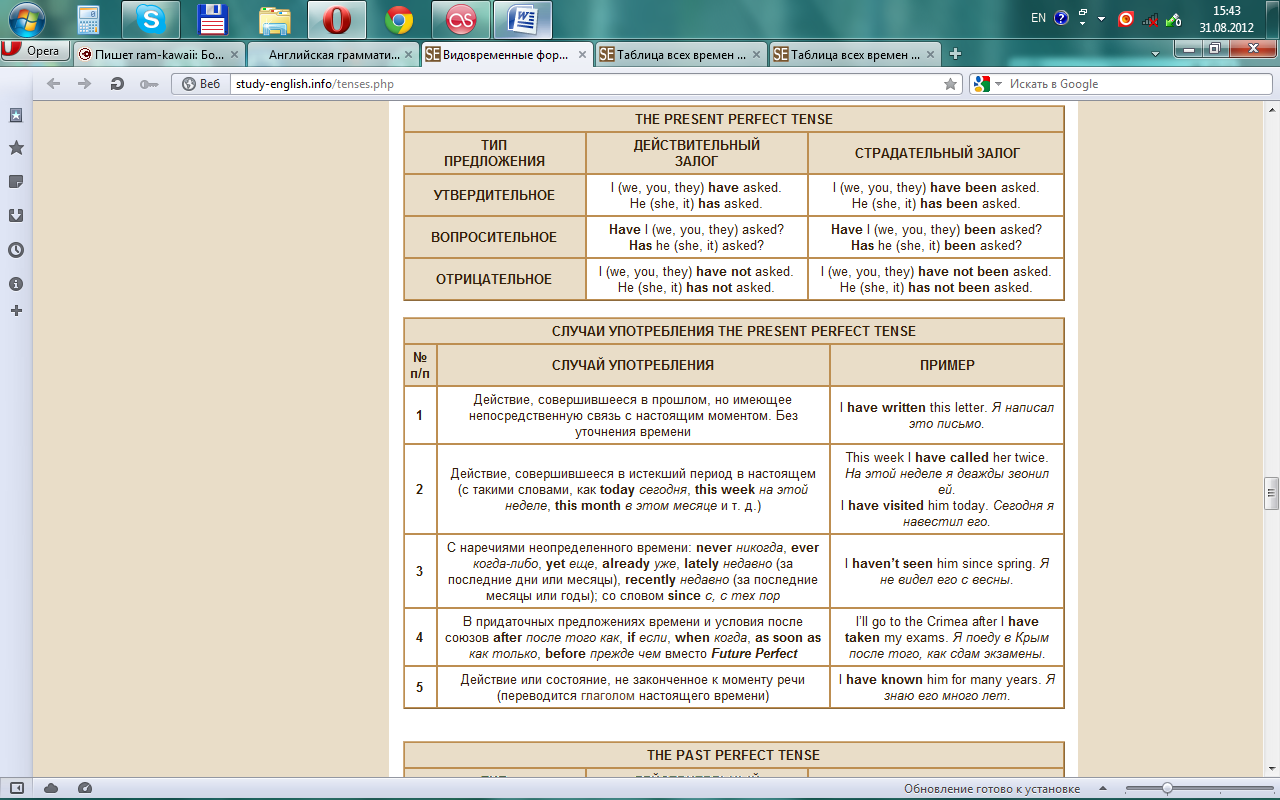Click THE PRESENT PERFECT TENSE table title

pos(734,119)
